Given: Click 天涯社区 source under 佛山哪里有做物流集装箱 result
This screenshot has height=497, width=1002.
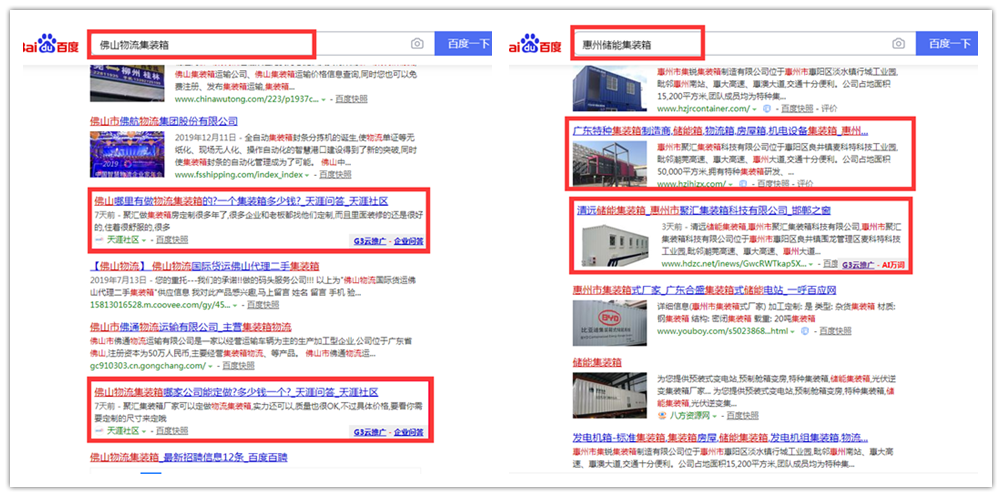Looking at the screenshot, I should click(123, 240).
